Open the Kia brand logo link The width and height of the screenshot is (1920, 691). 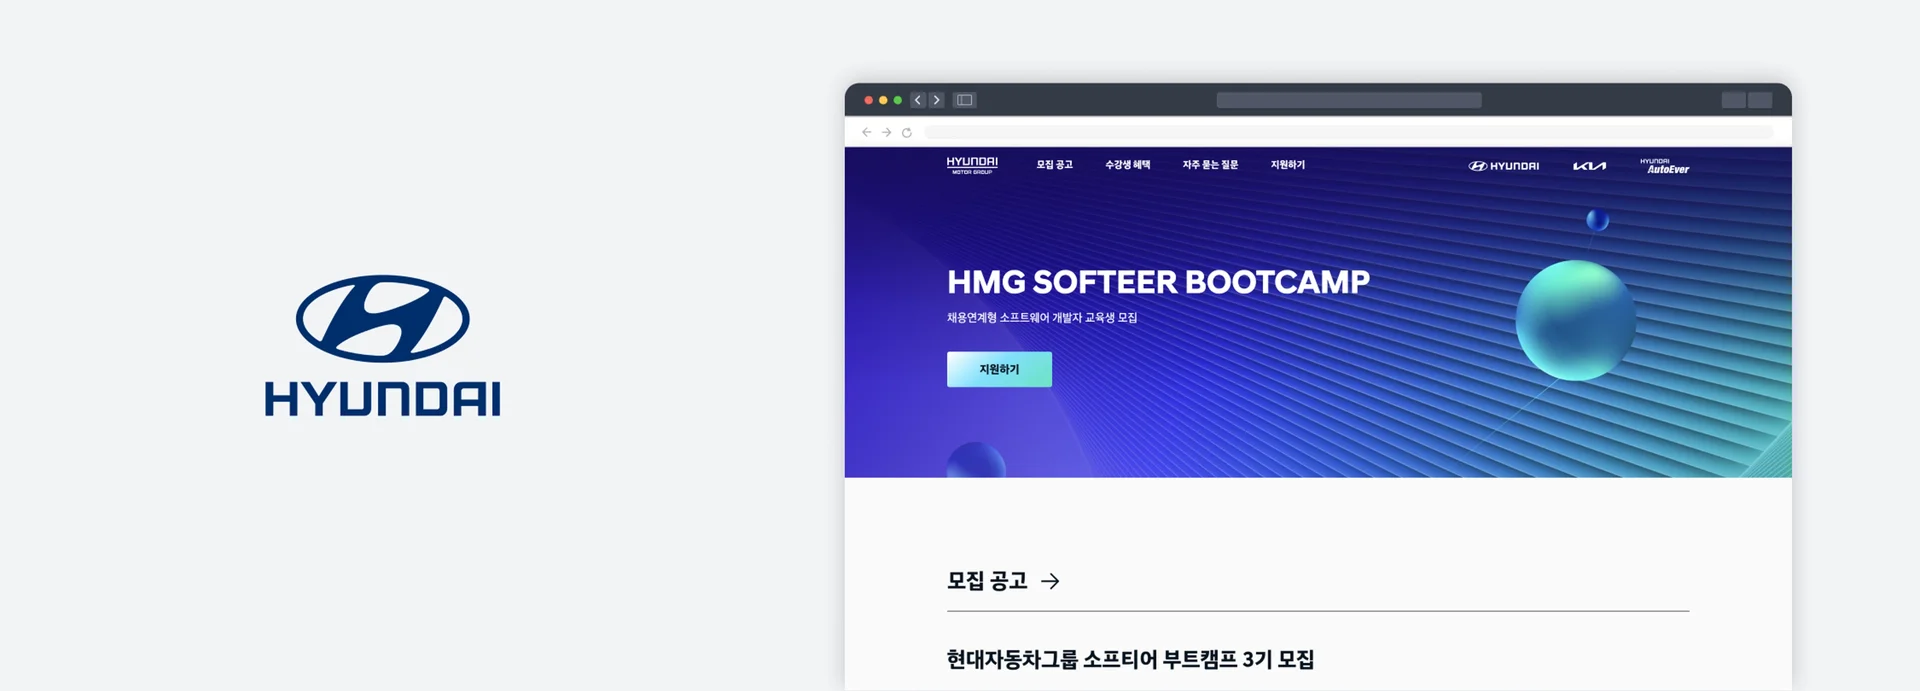point(1589,166)
